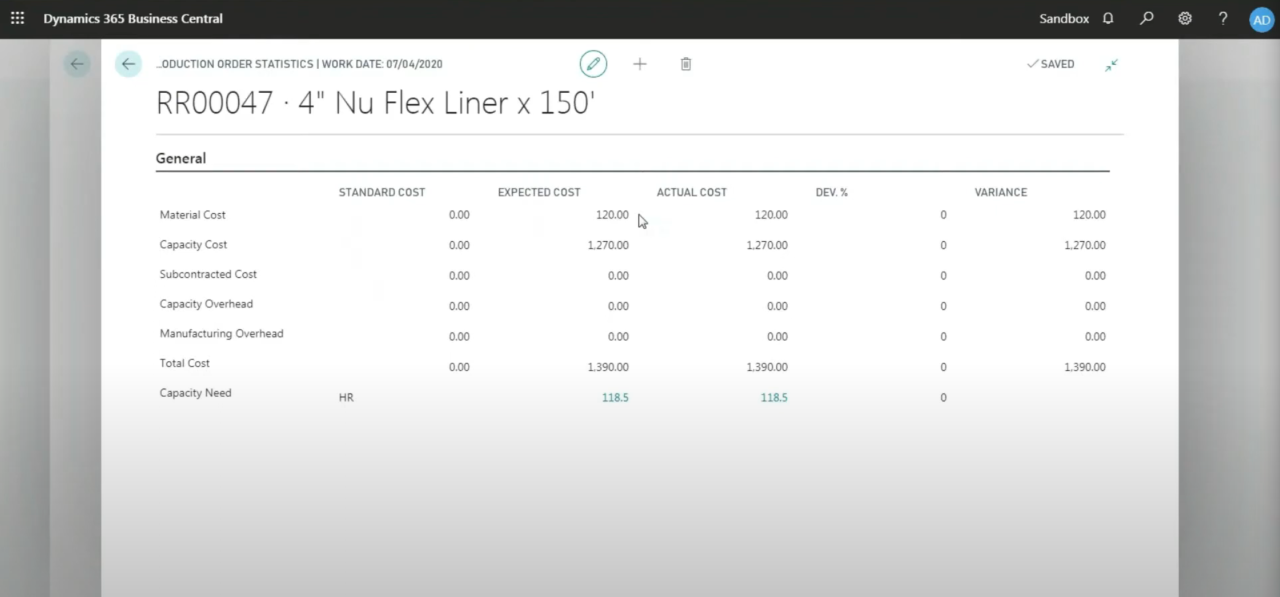Click Capacity Need Dev. % value 0
1280x597 pixels.
pos(943,398)
